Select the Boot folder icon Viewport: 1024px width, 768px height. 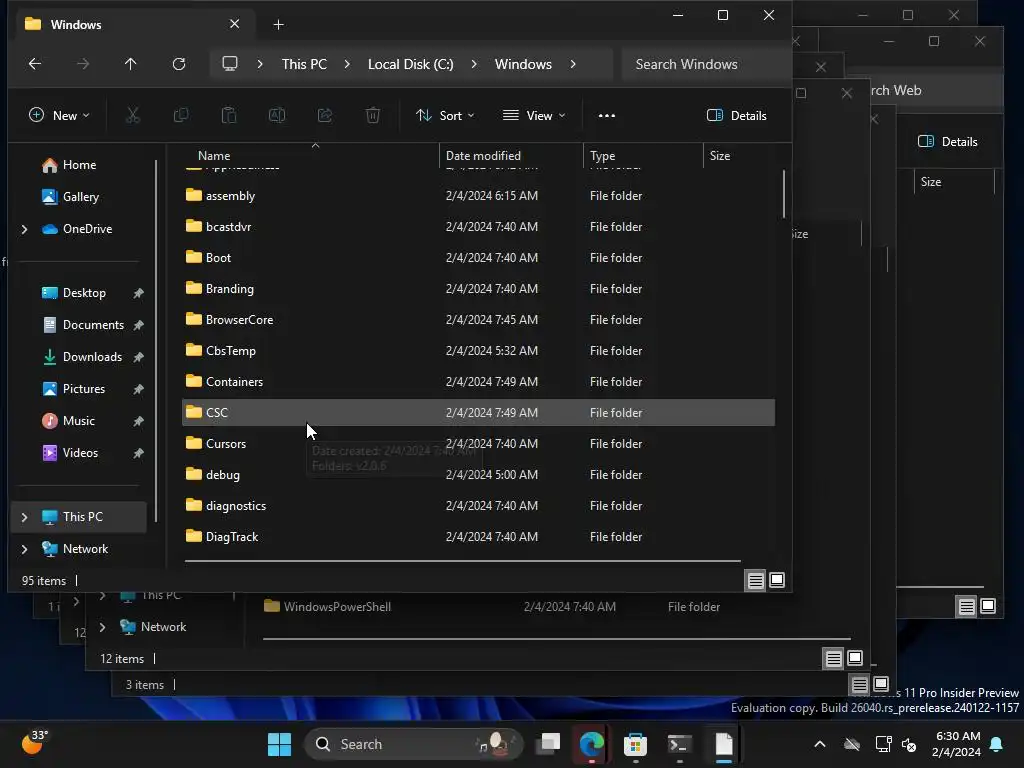(193, 257)
